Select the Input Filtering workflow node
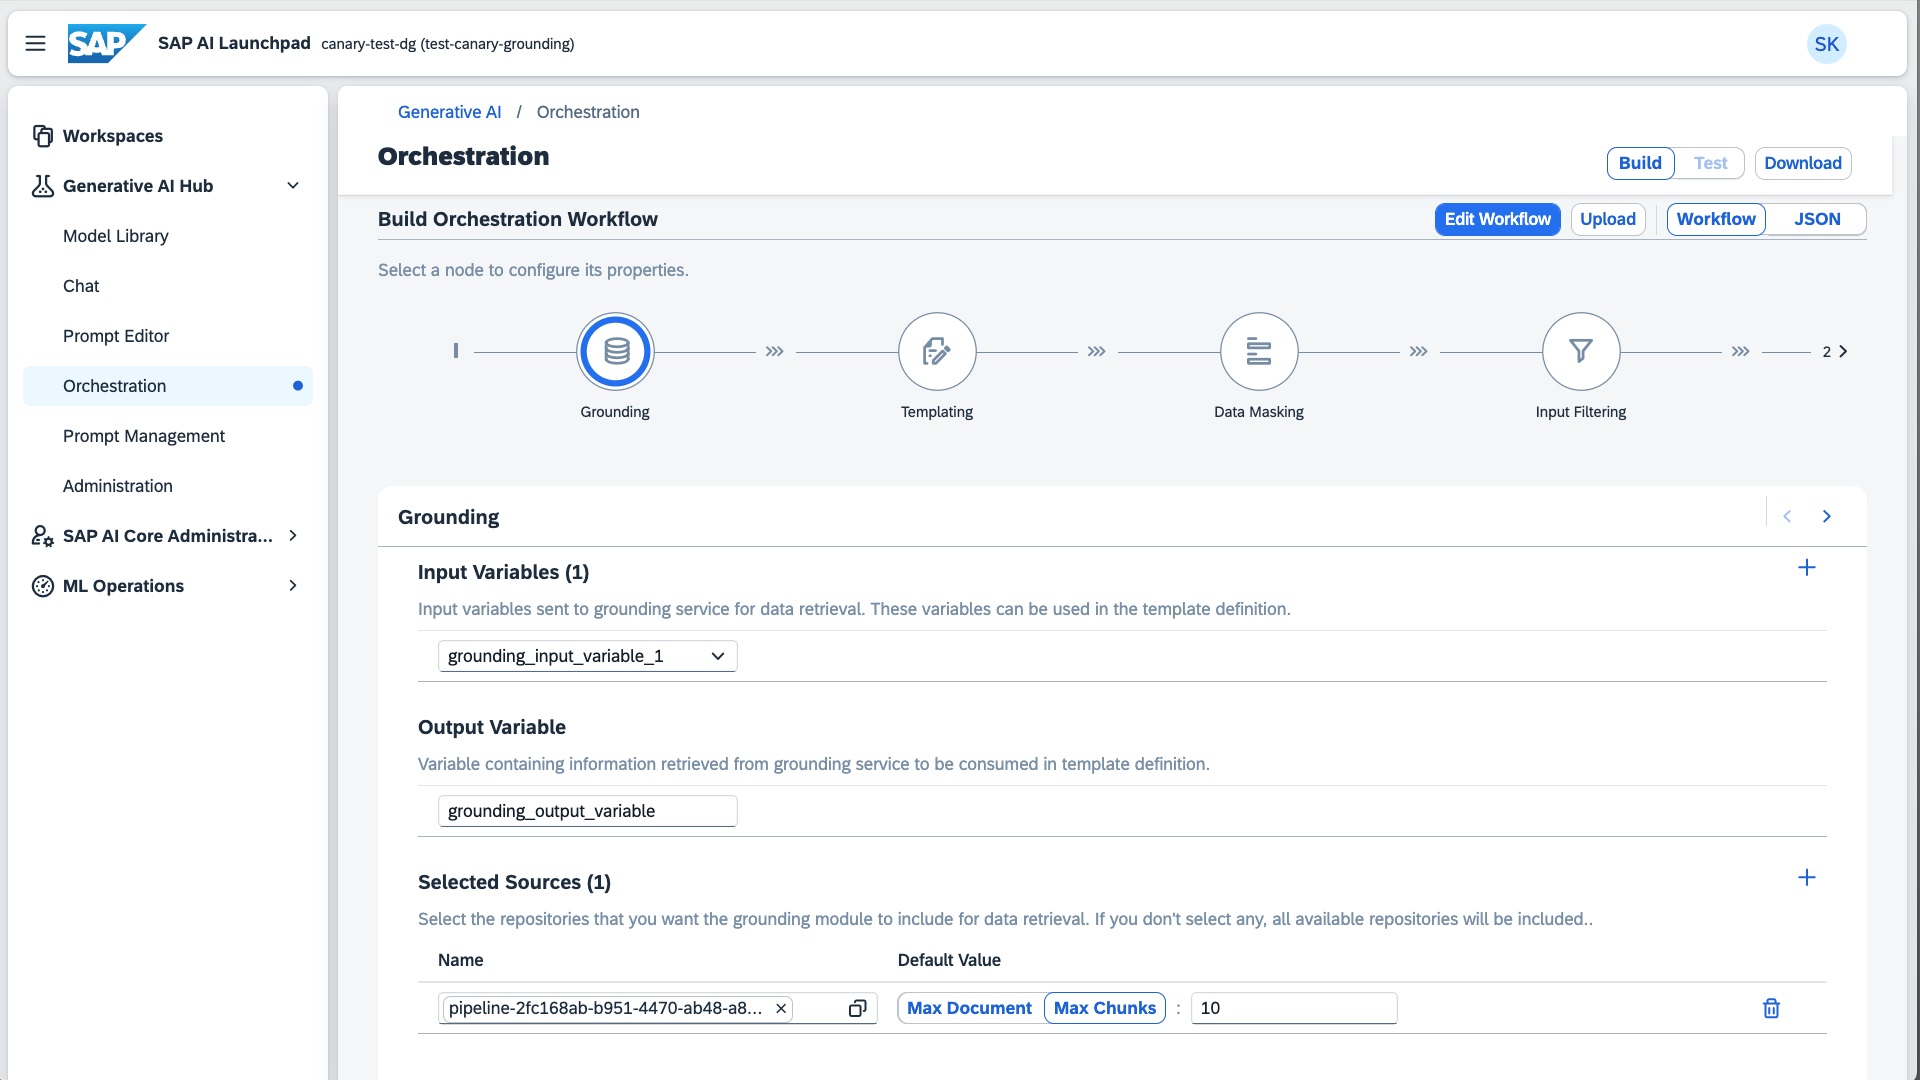The height and width of the screenshot is (1080, 1920). [x=1581, y=351]
